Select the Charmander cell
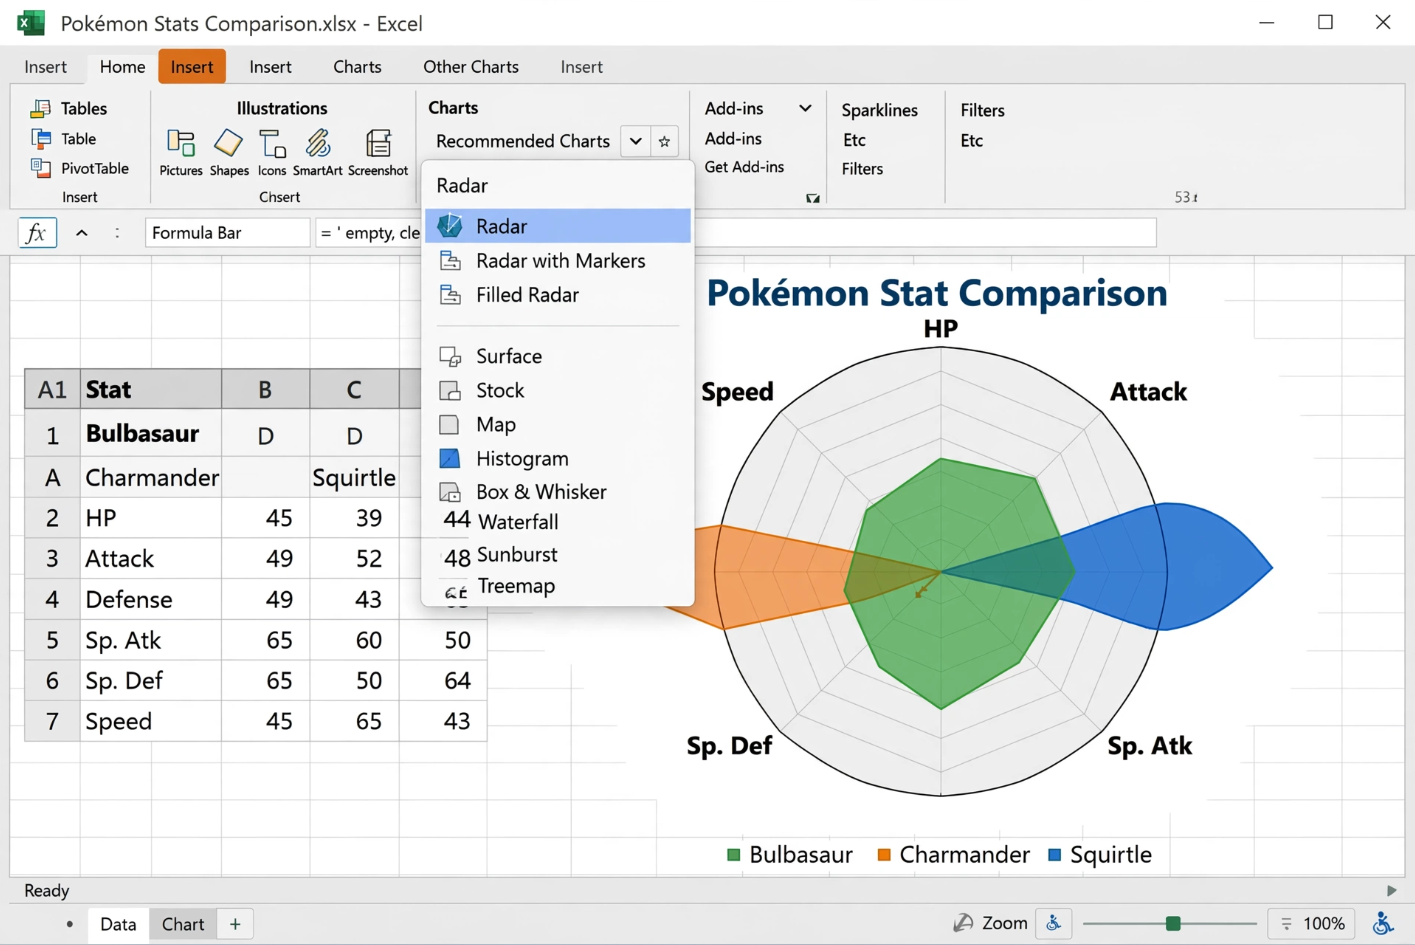This screenshot has width=1415, height=945. point(151,477)
